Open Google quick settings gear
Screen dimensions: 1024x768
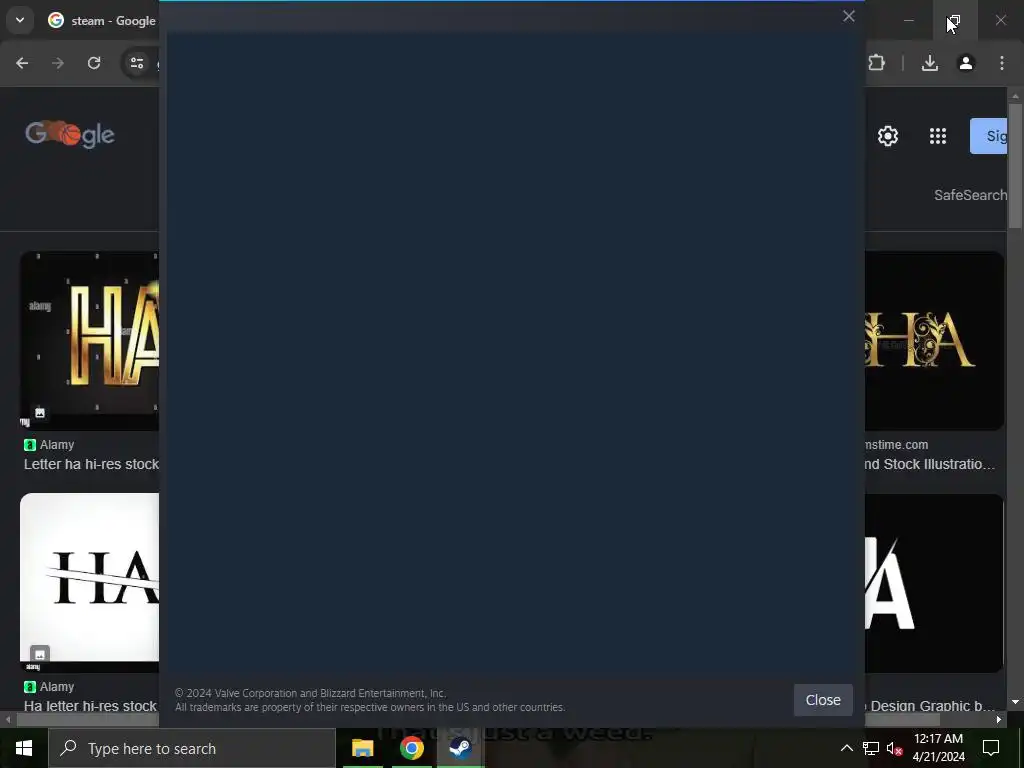pos(888,136)
